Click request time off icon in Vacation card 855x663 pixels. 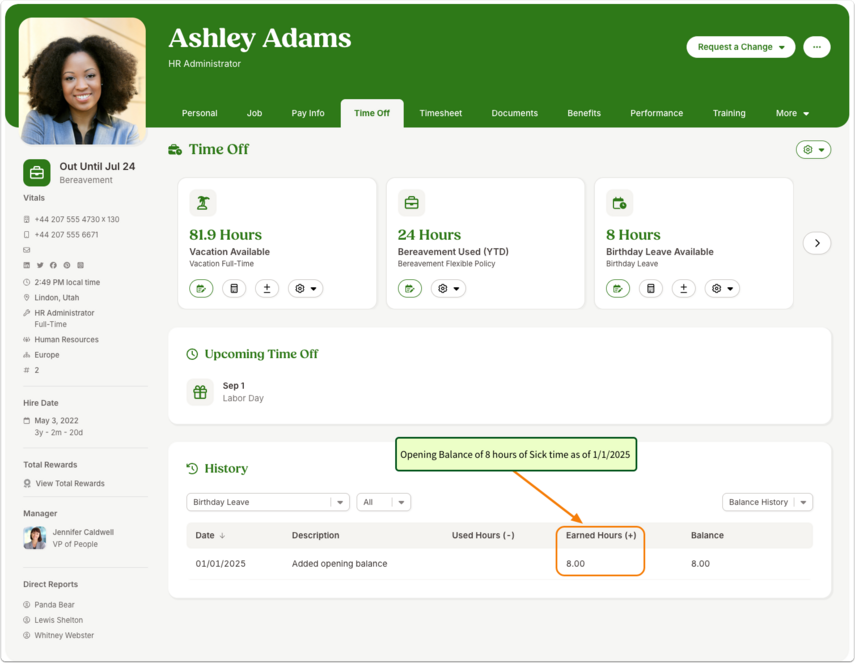pos(201,288)
